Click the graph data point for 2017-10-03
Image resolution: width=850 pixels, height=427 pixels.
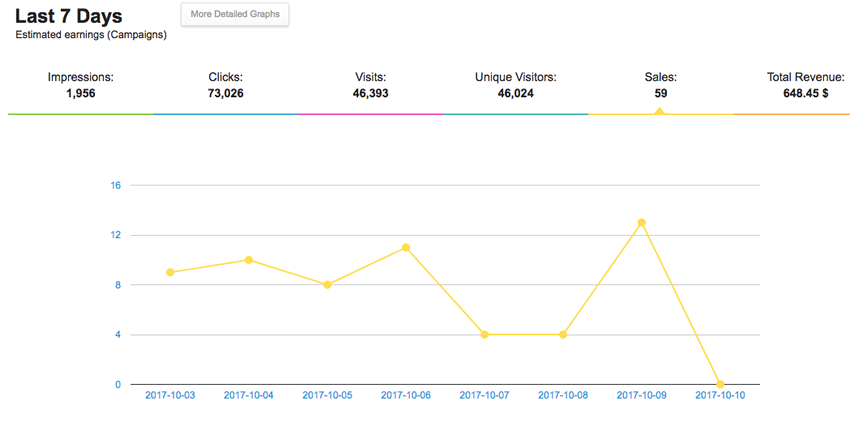170,272
